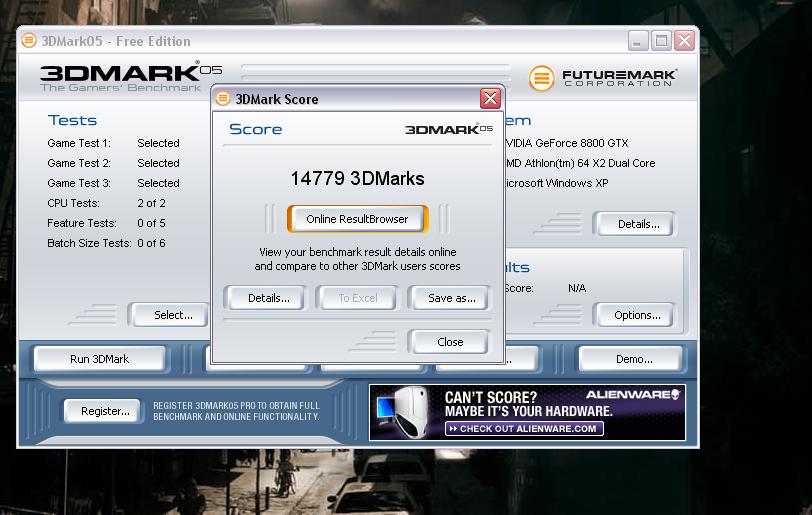Screen dimensions: 812x515
Task: Minimize the 3DMark05 main window
Action: [638, 40]
